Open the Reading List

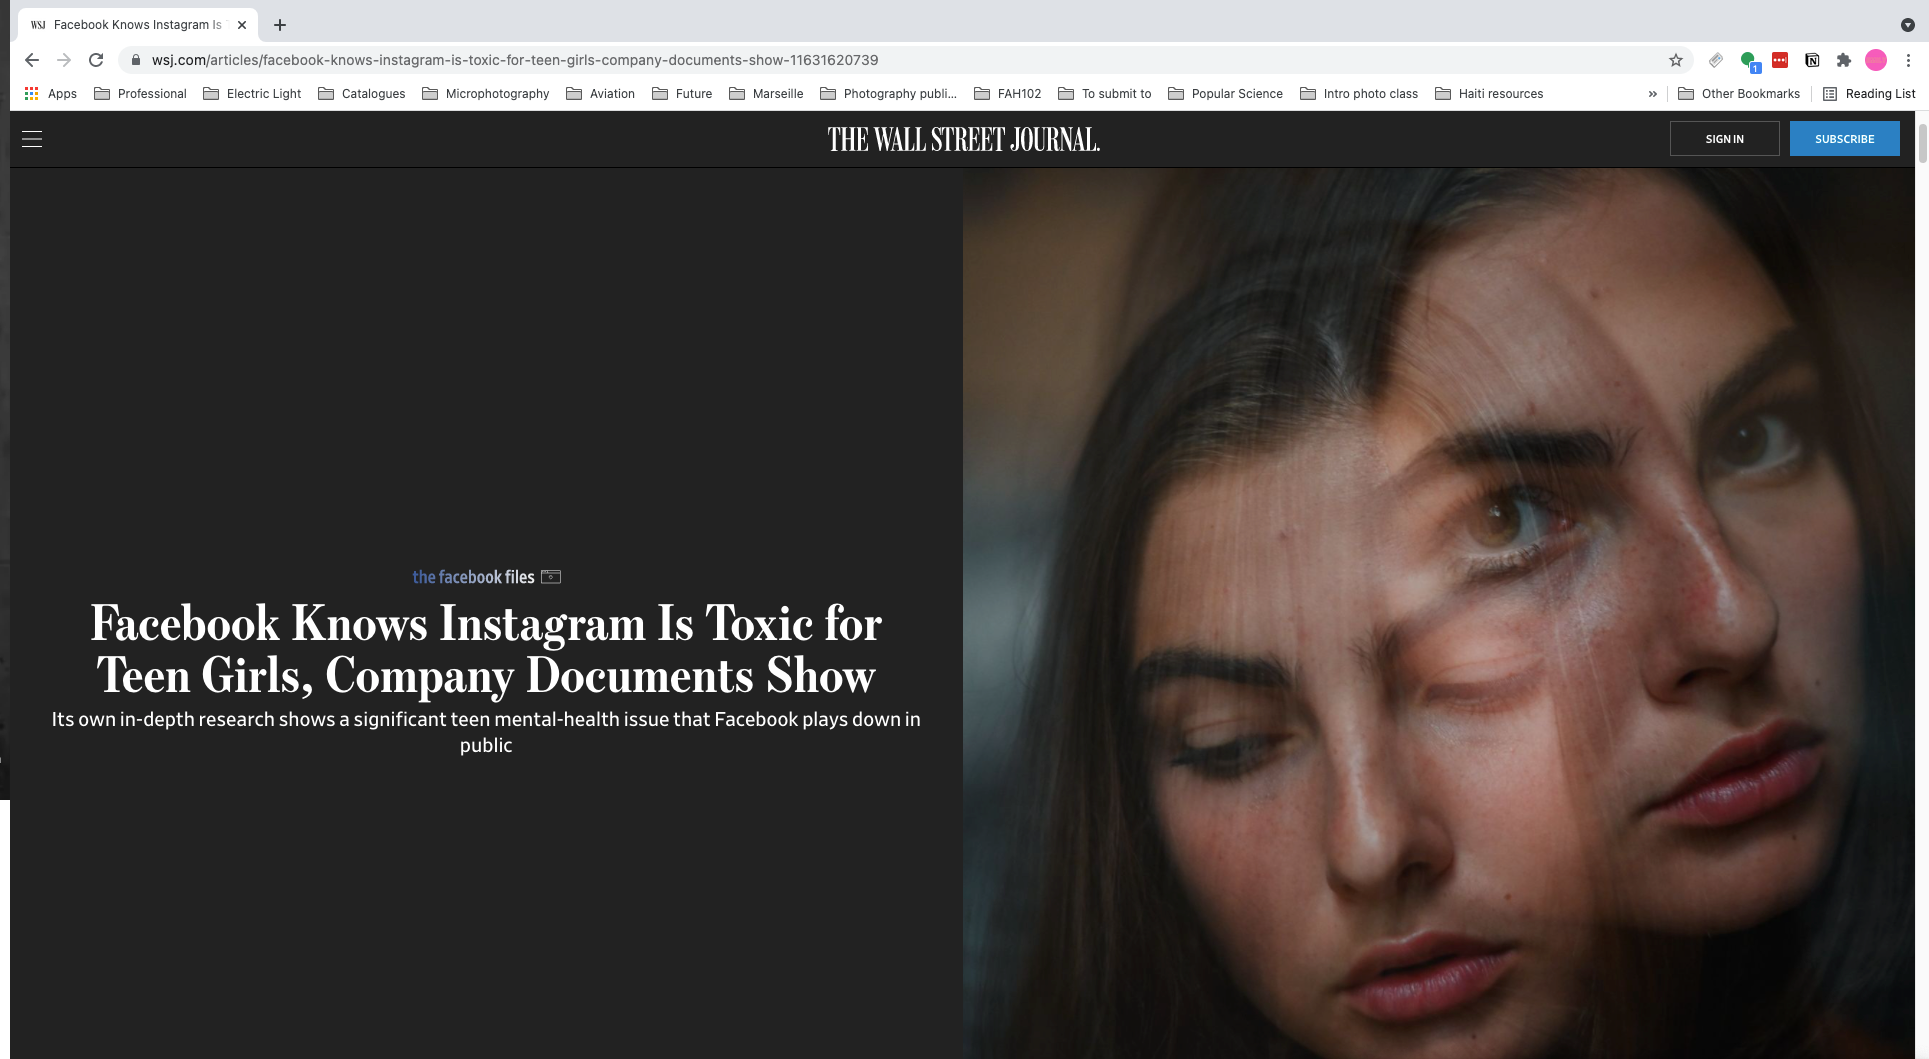(x=1869, y=93)
